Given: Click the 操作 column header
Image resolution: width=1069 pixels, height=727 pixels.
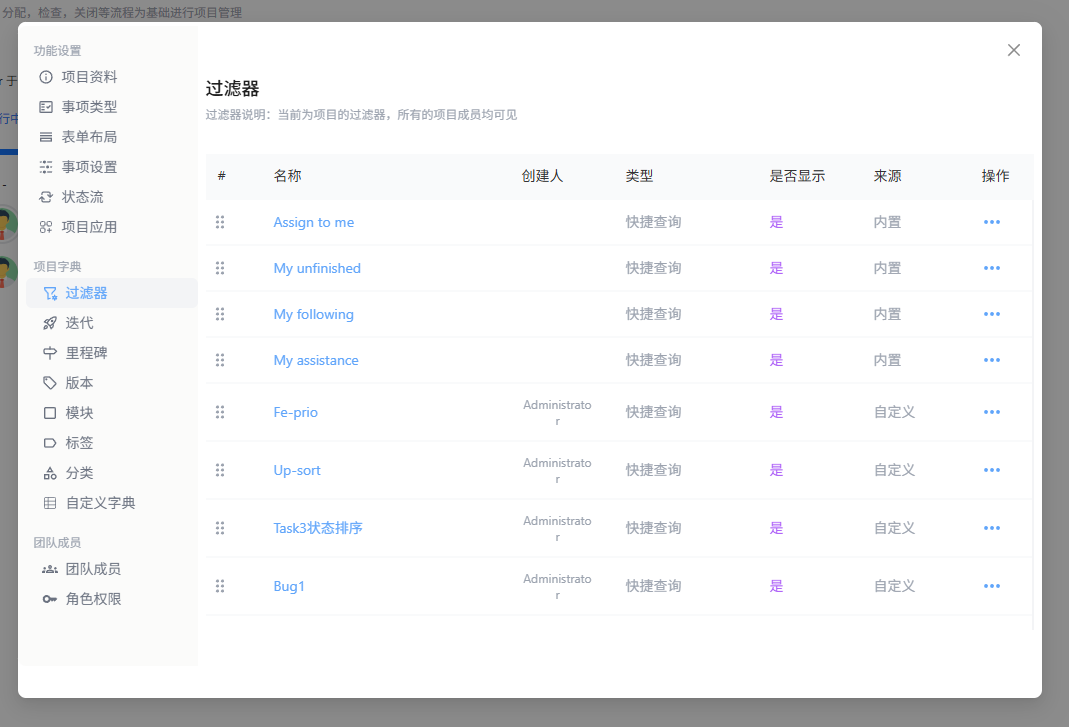Looking at the screenshot, I should 995,176.
